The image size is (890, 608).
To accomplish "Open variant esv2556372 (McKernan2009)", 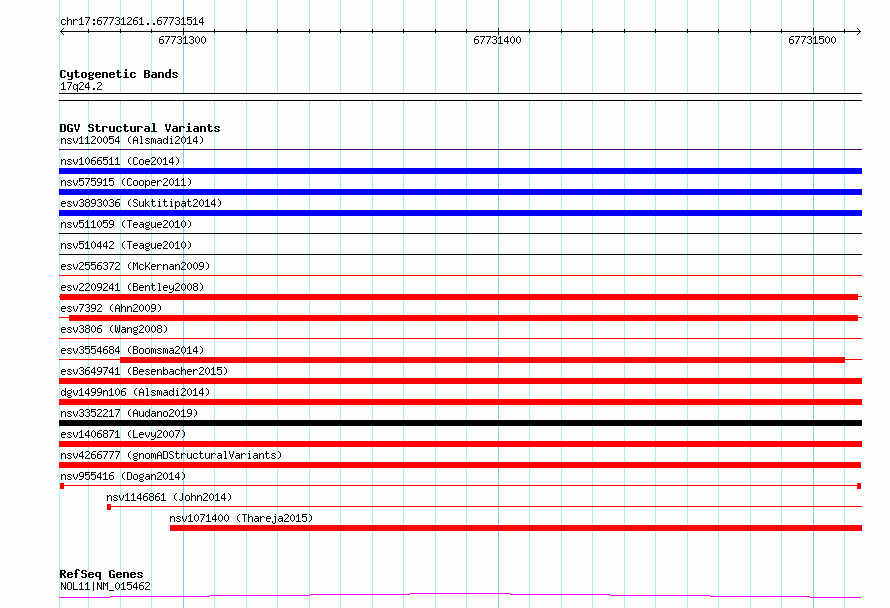I will pyautogui.click(x=135, y=266).
